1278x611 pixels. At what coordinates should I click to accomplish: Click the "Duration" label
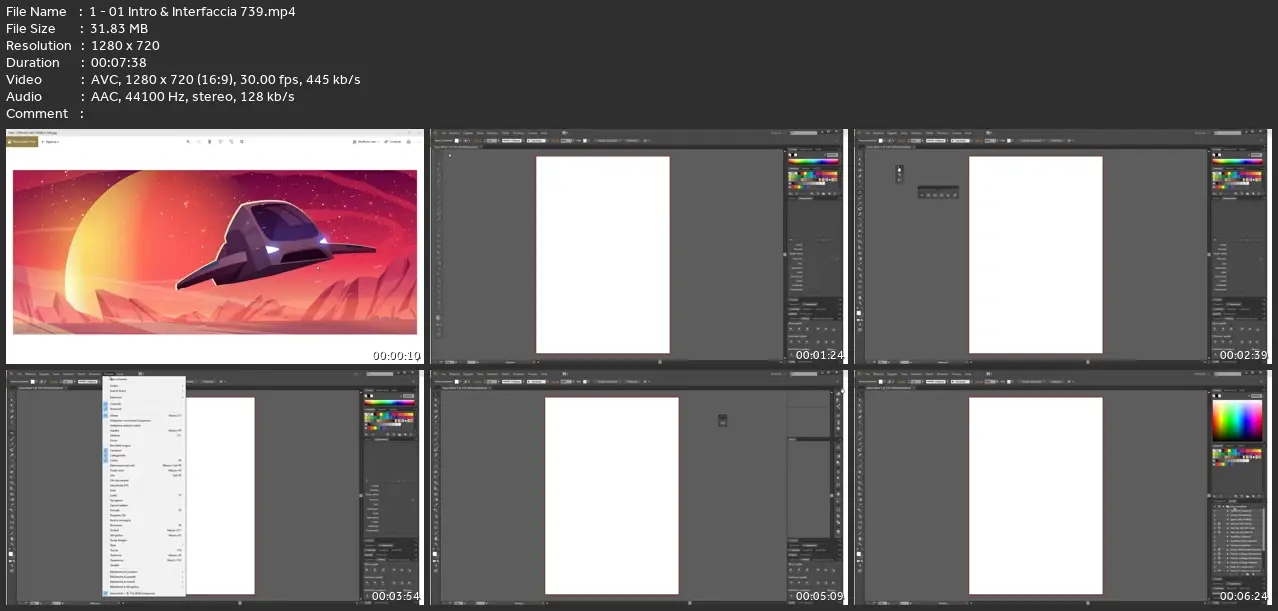(35, 63)
